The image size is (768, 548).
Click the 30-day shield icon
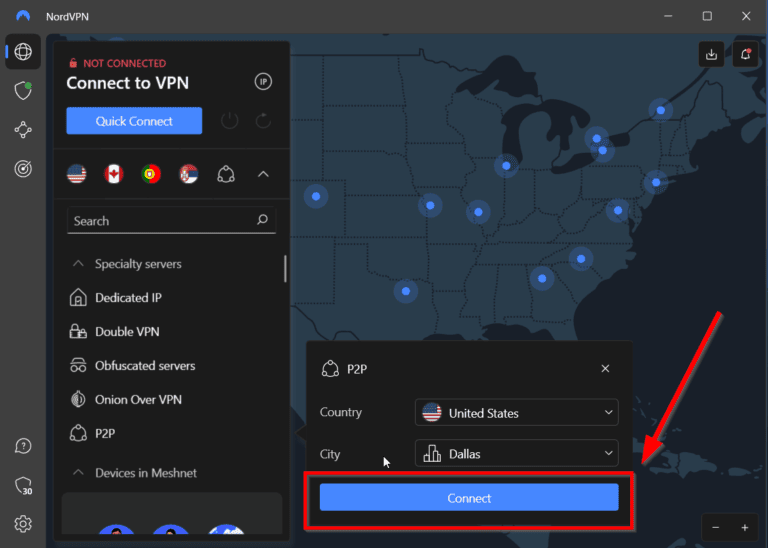pyautogui.click(x=23, y=486)
